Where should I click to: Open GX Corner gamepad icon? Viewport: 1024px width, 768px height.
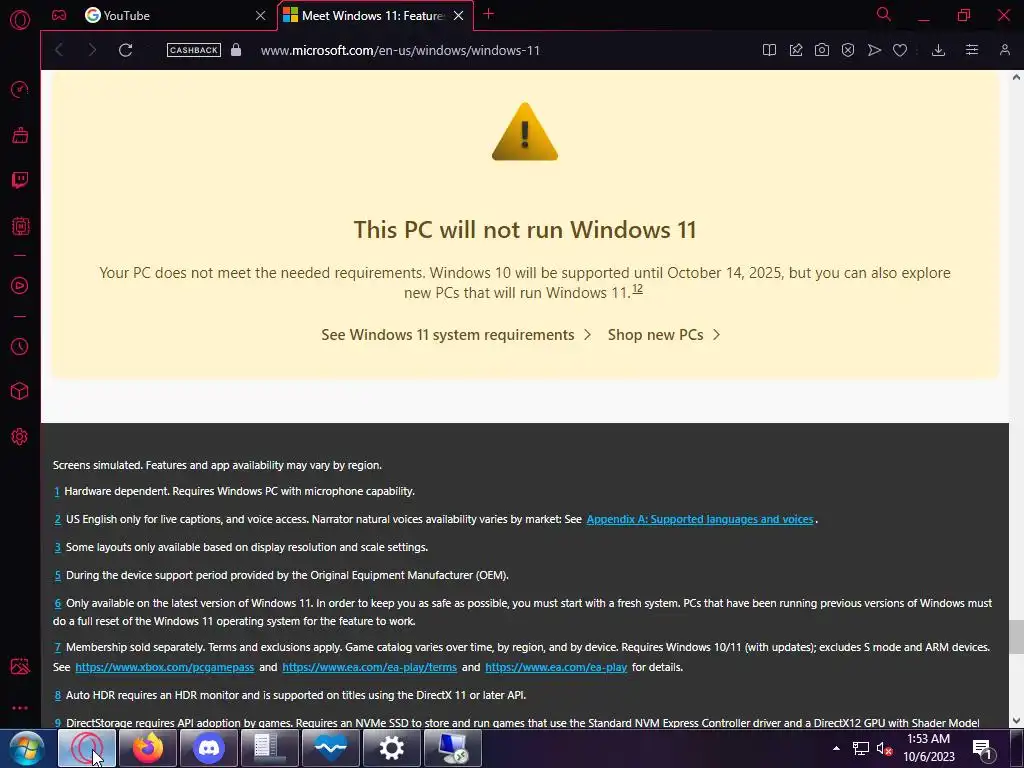coord(59,15)
